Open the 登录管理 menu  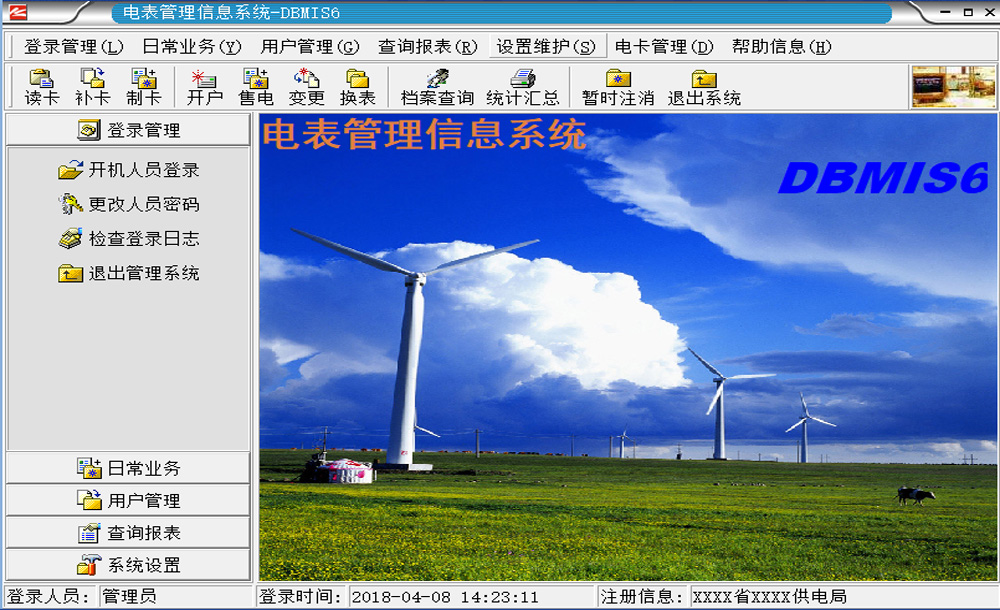(74, 47)
